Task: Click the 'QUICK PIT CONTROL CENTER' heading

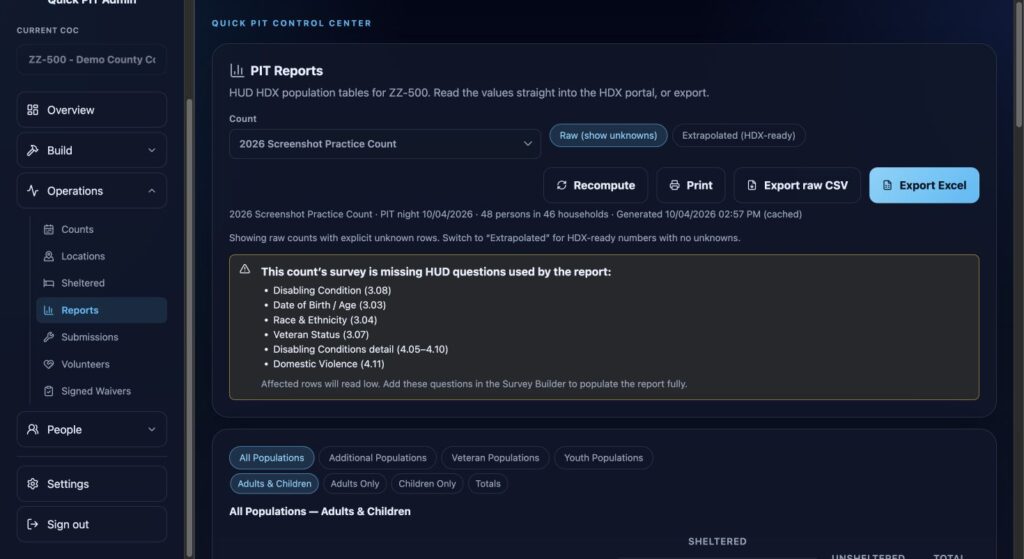Action: [291, 23]
